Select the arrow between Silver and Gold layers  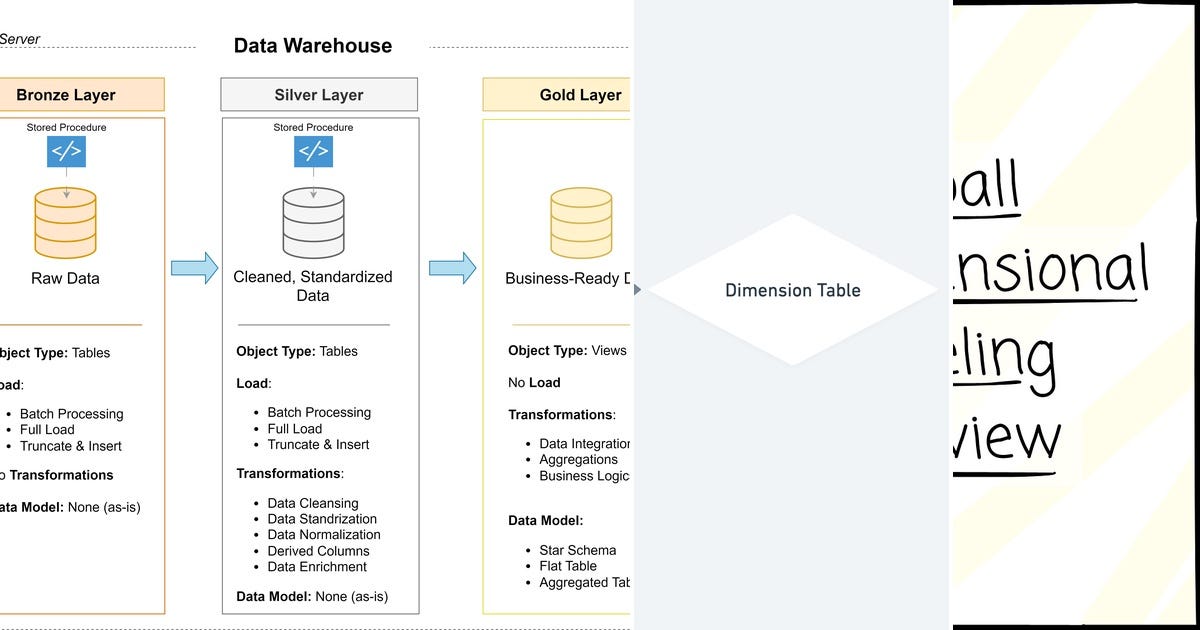coord(449,269)
